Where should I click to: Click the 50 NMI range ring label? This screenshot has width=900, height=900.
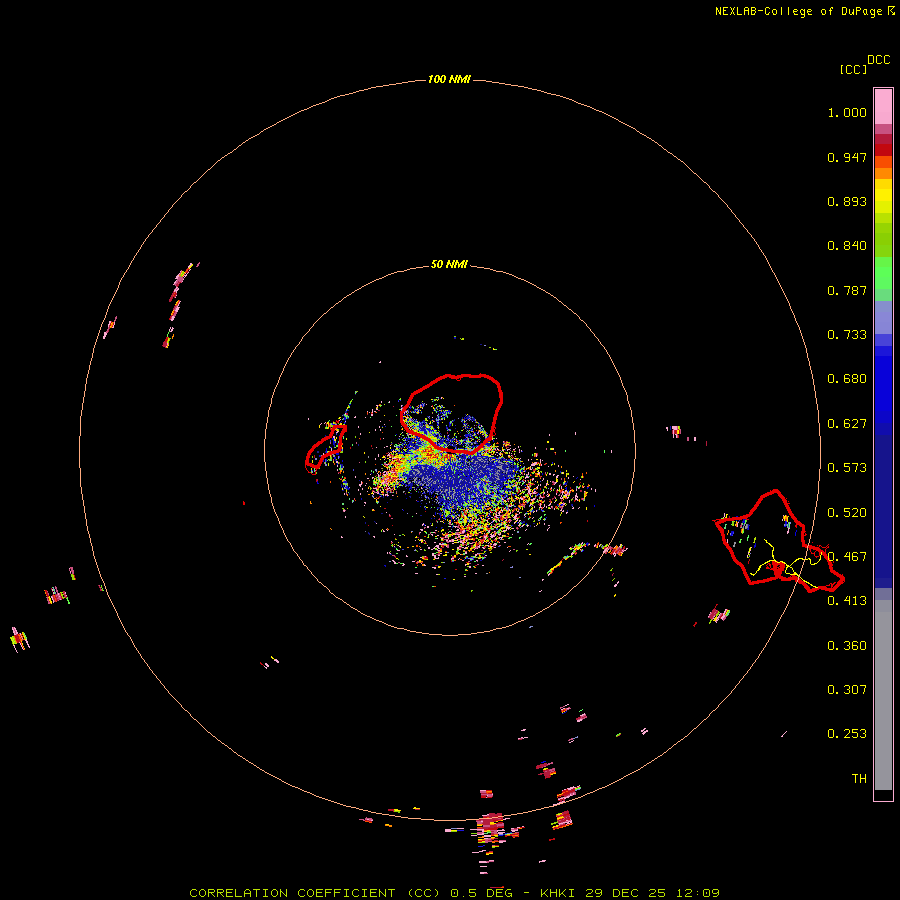point(449,264)
